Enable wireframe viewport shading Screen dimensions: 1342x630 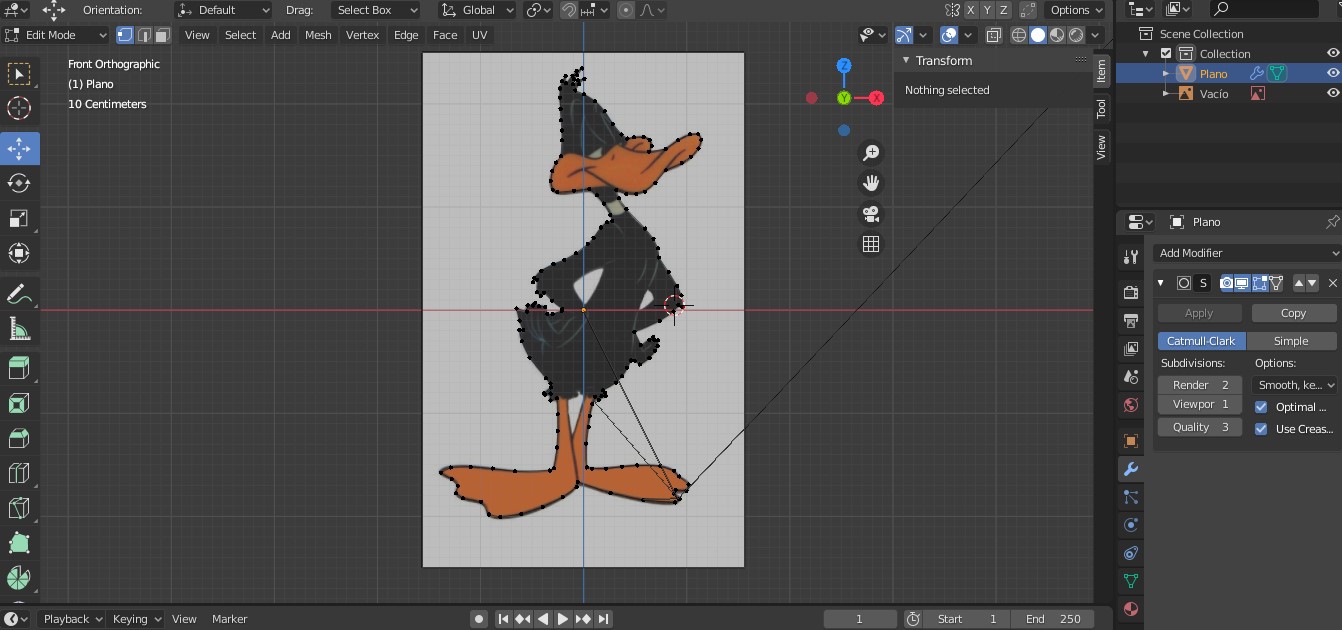(x=1019, y=35)
